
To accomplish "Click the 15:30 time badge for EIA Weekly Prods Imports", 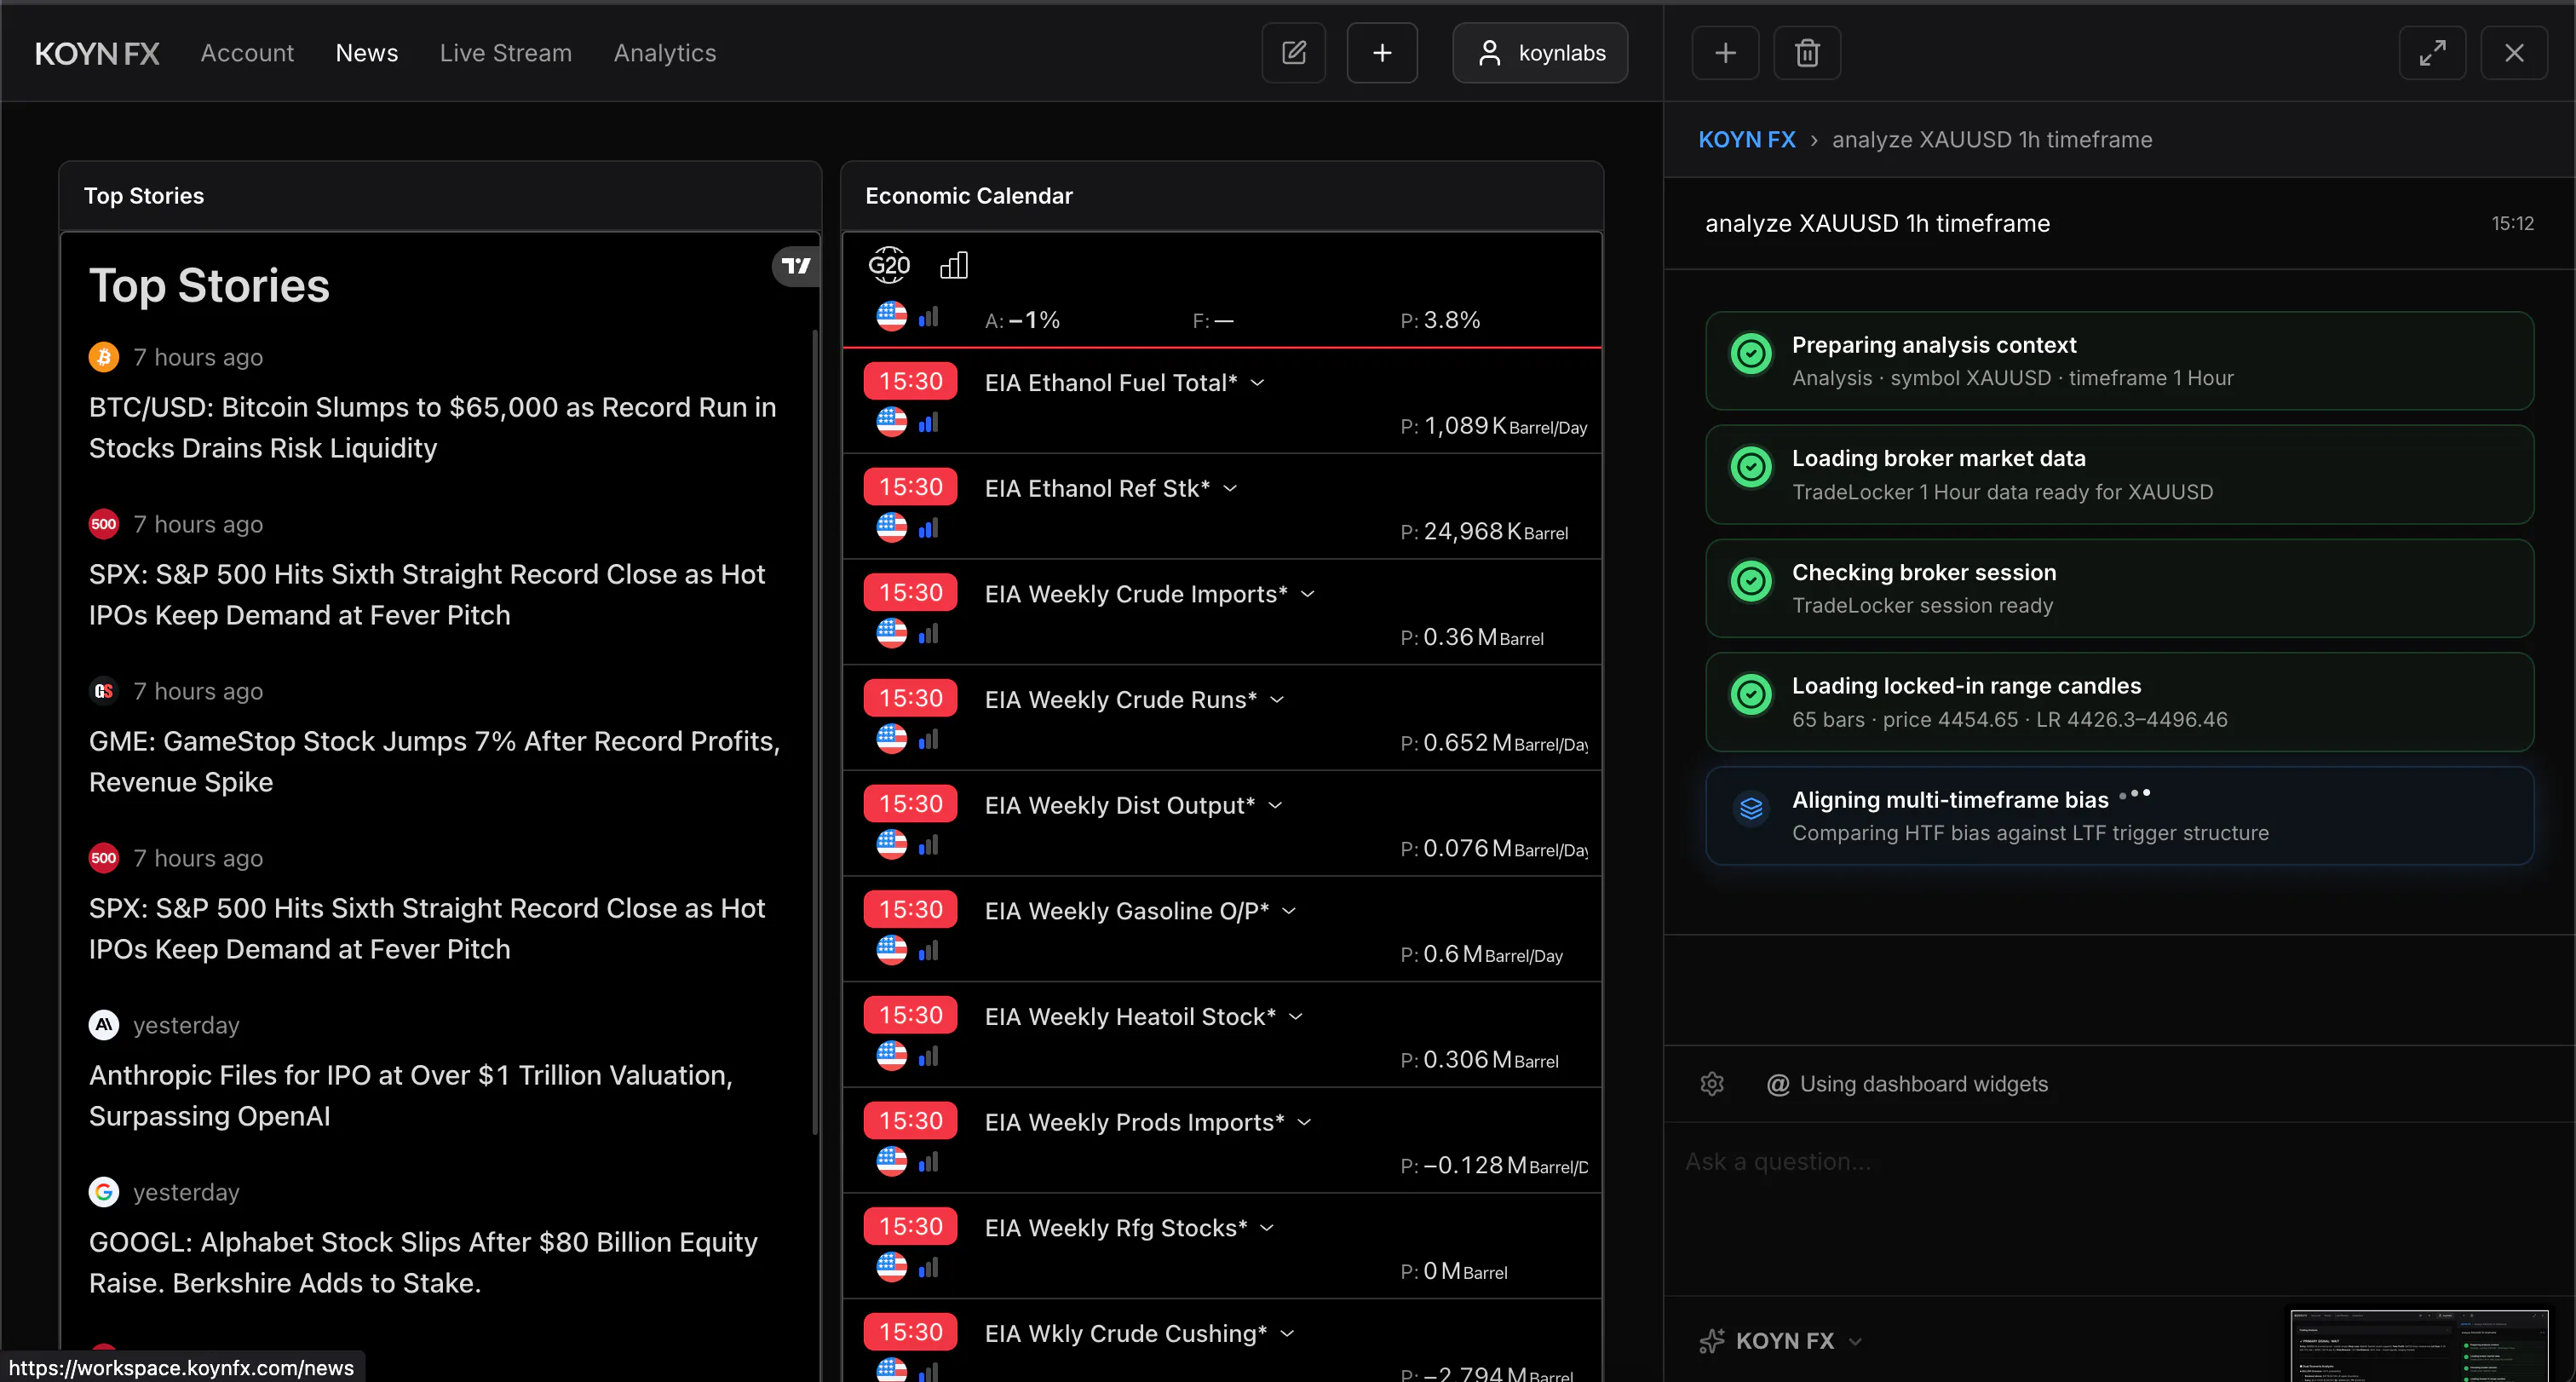I will pyautogui.click(x=911, y=1121).
